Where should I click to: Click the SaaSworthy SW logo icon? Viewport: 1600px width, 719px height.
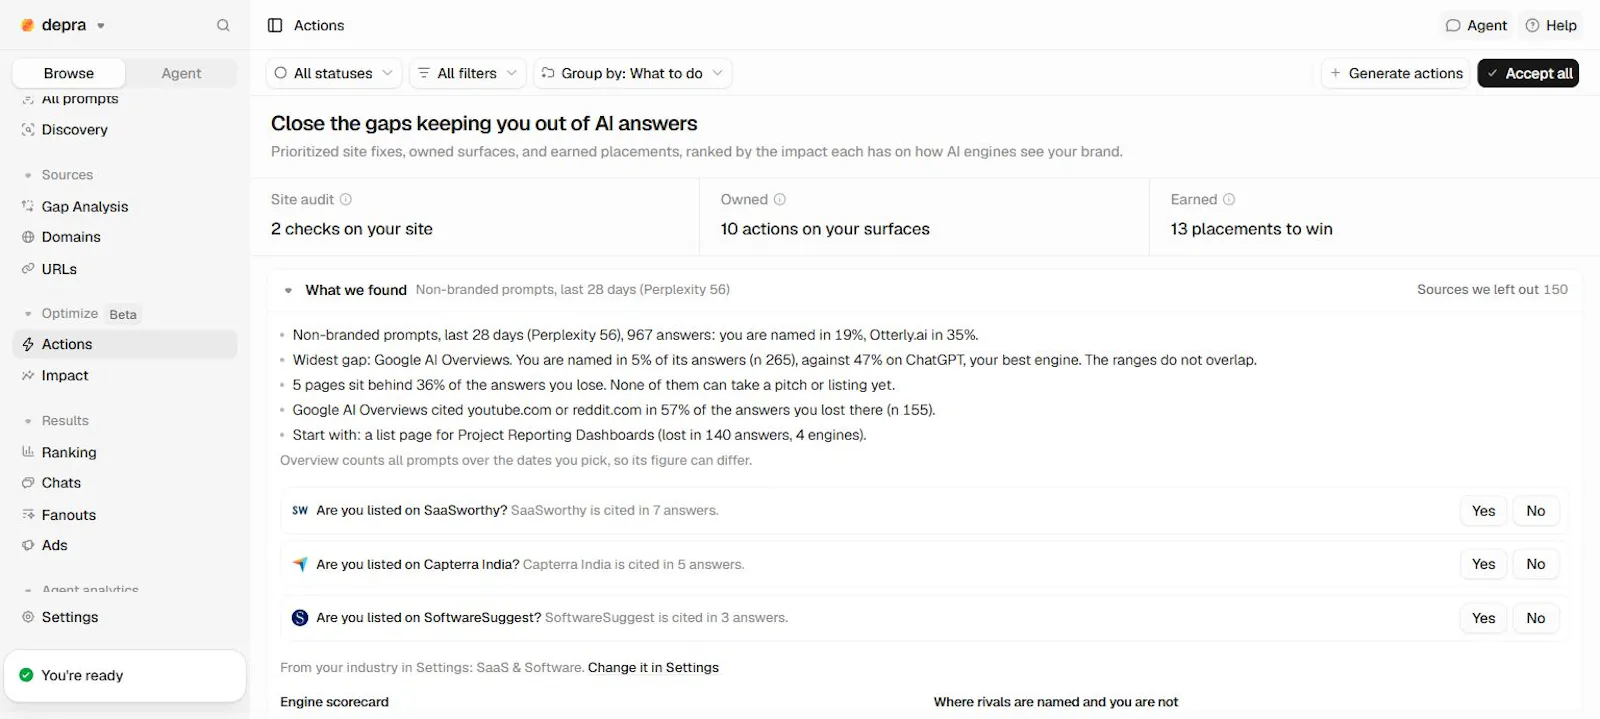(x=300, y=510)
